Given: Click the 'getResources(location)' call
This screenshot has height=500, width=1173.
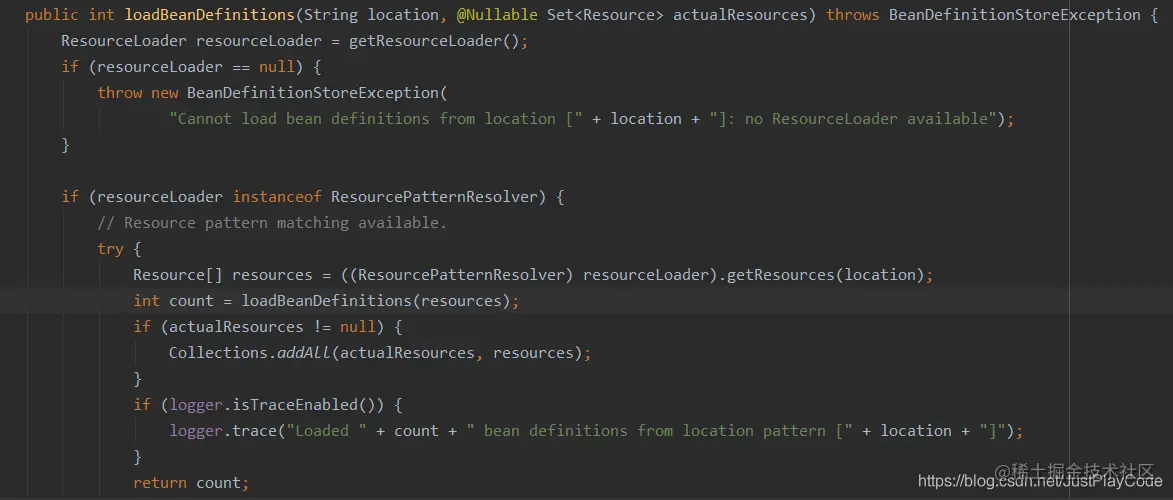Looking at the screenshot, I should click(x=826, y=275).
